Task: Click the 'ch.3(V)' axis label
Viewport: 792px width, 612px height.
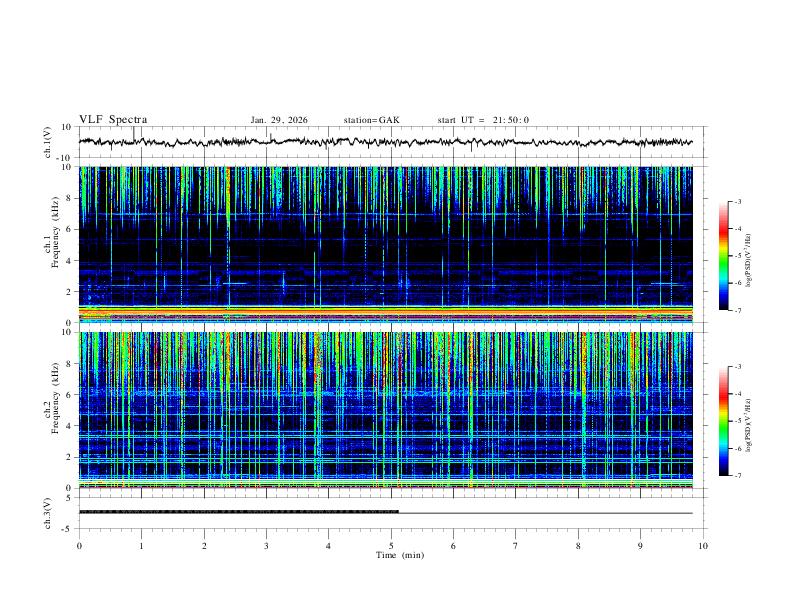Action: [48, 513]
